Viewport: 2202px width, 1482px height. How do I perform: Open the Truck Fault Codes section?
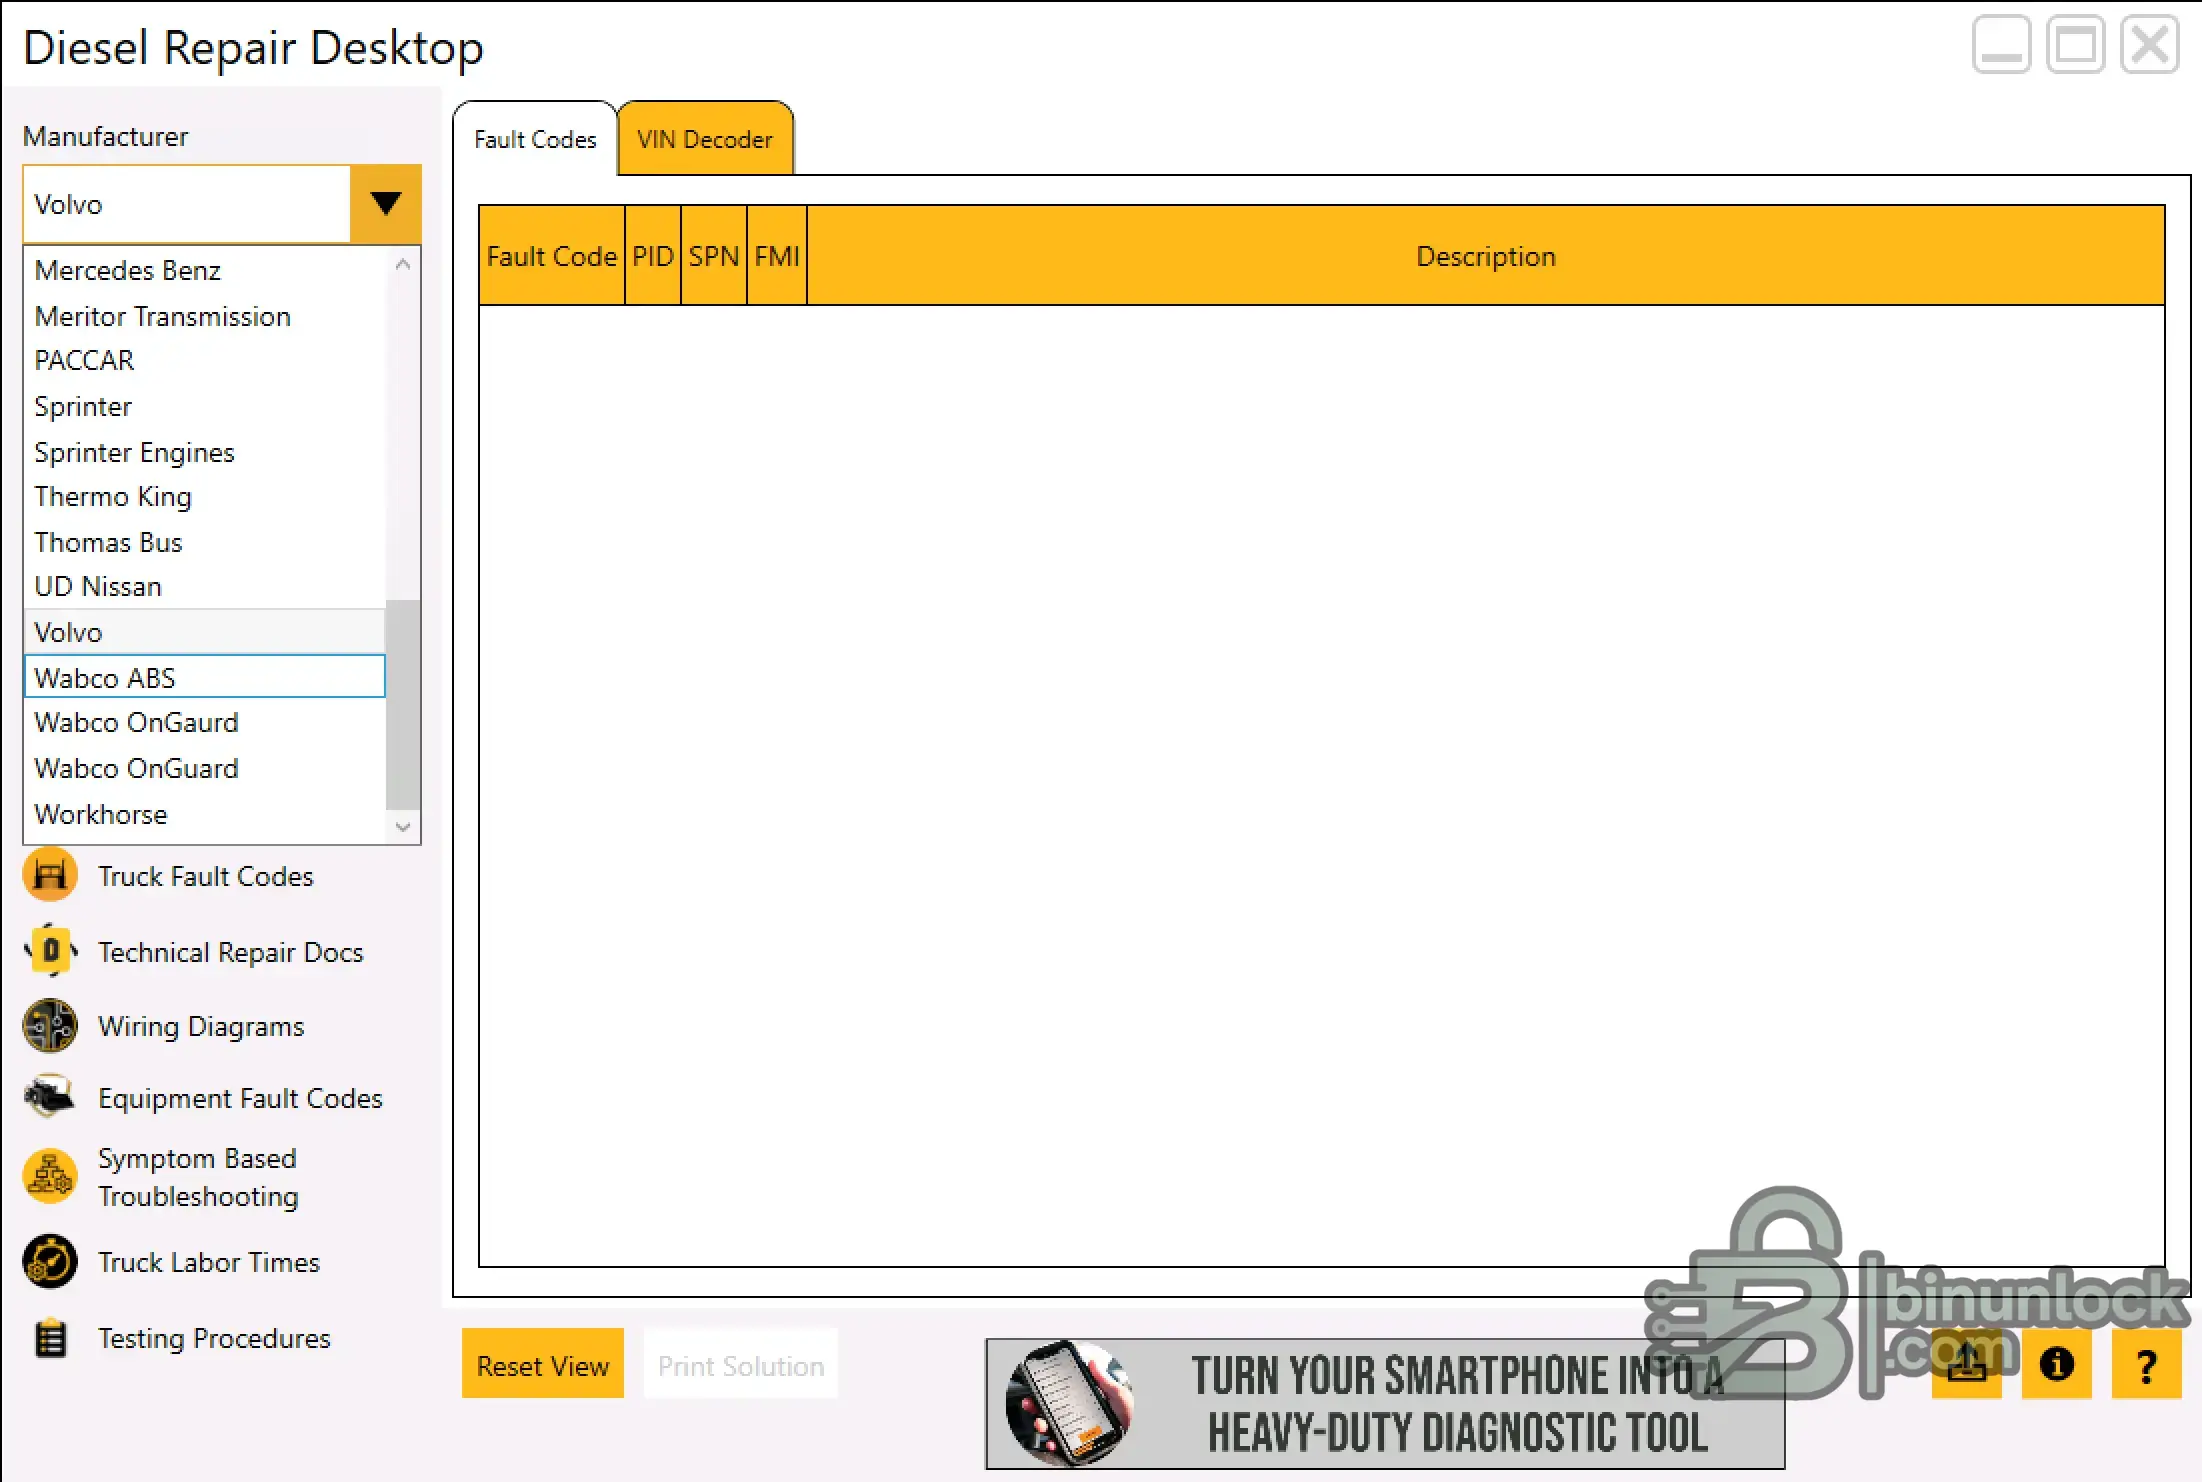pos(206,876)
